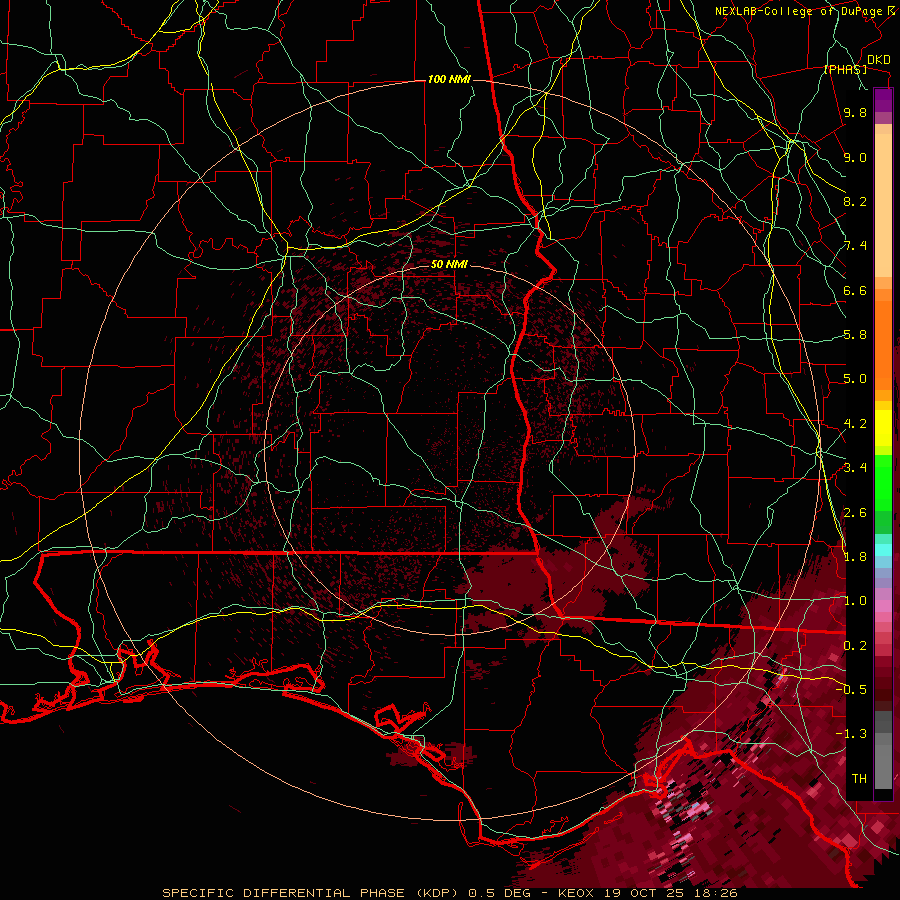Pick the cyan segment of the color bar
The image size is (900, 900).
pyautogui.click(x=883, y=549)
